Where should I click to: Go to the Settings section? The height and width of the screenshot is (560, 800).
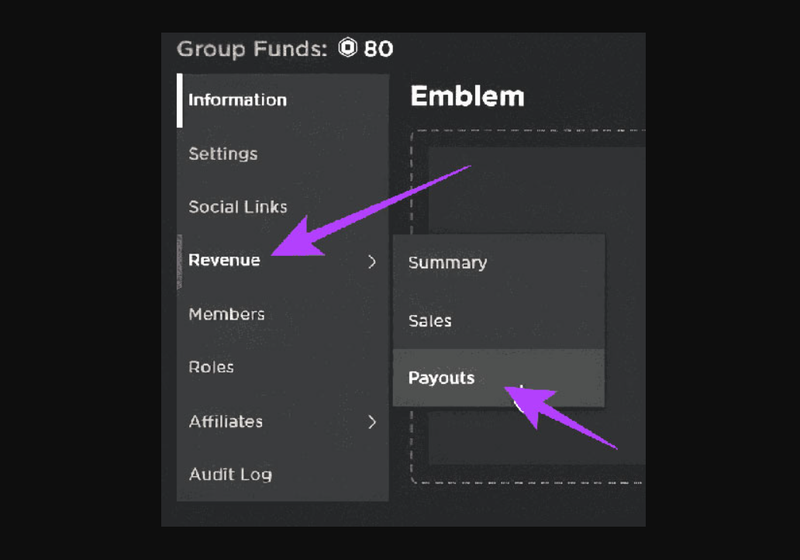223,154
